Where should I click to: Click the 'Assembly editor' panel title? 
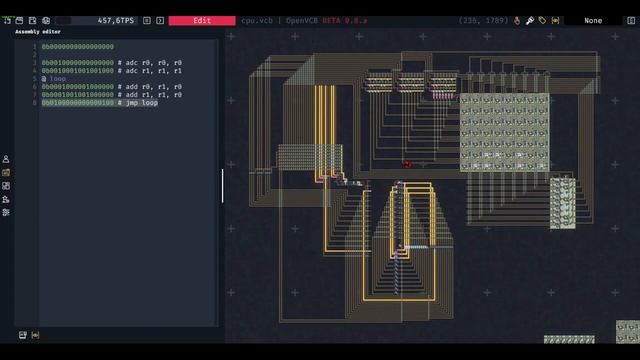click(38, 31)
